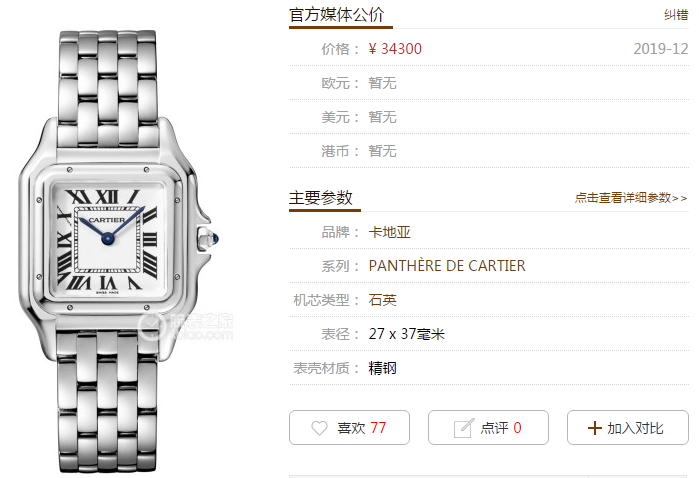The image size is (699, 478).
Task: Open the 点评 0 review button
Action: (488, 428)
